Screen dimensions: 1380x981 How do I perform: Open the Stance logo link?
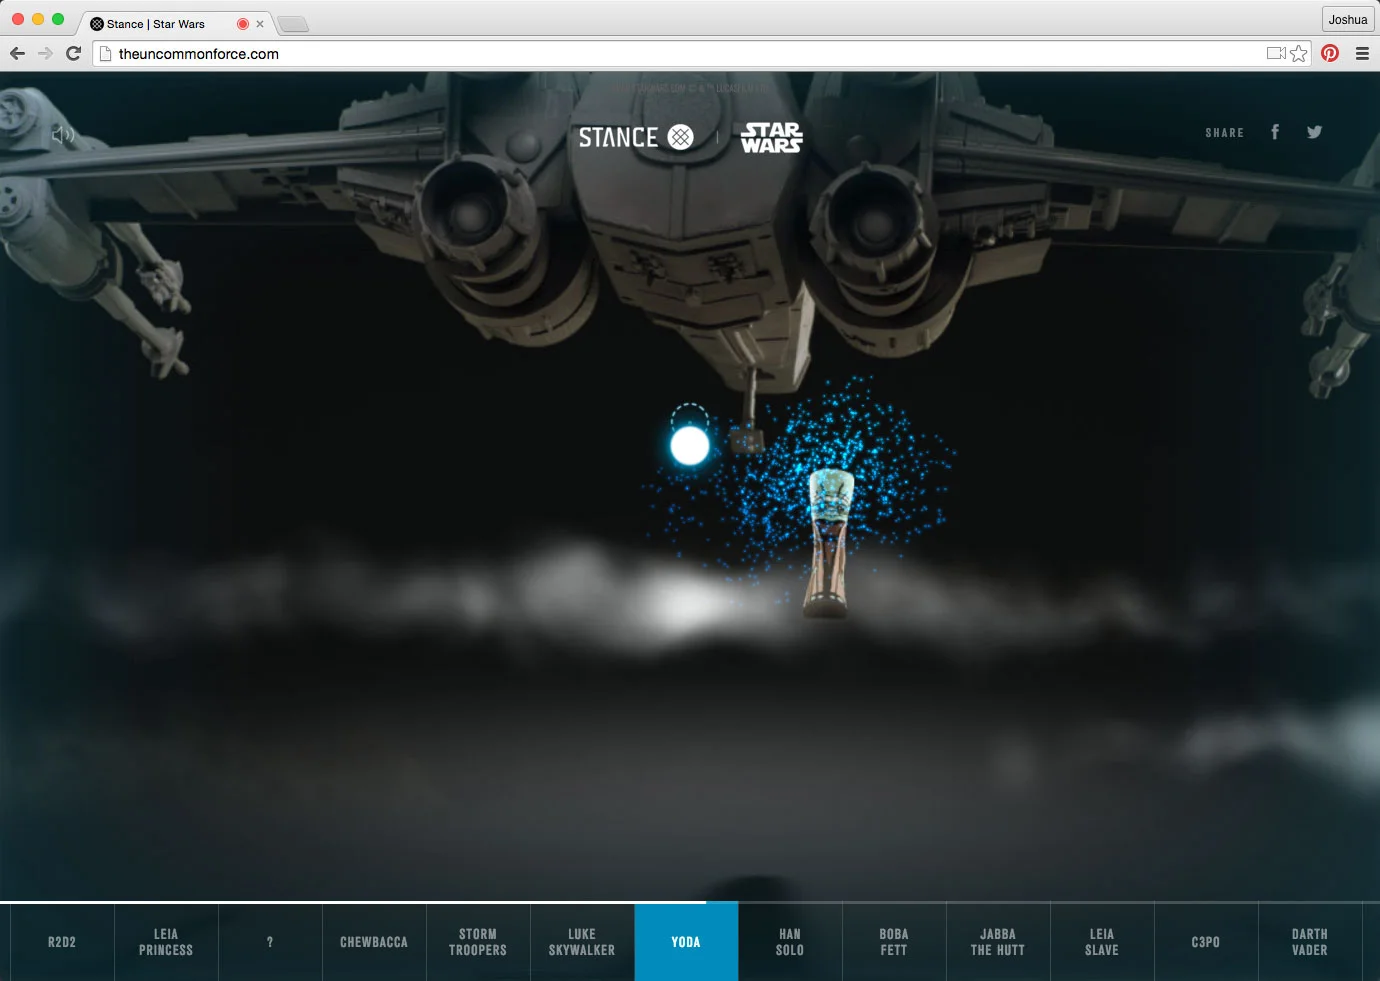(636, 137)
